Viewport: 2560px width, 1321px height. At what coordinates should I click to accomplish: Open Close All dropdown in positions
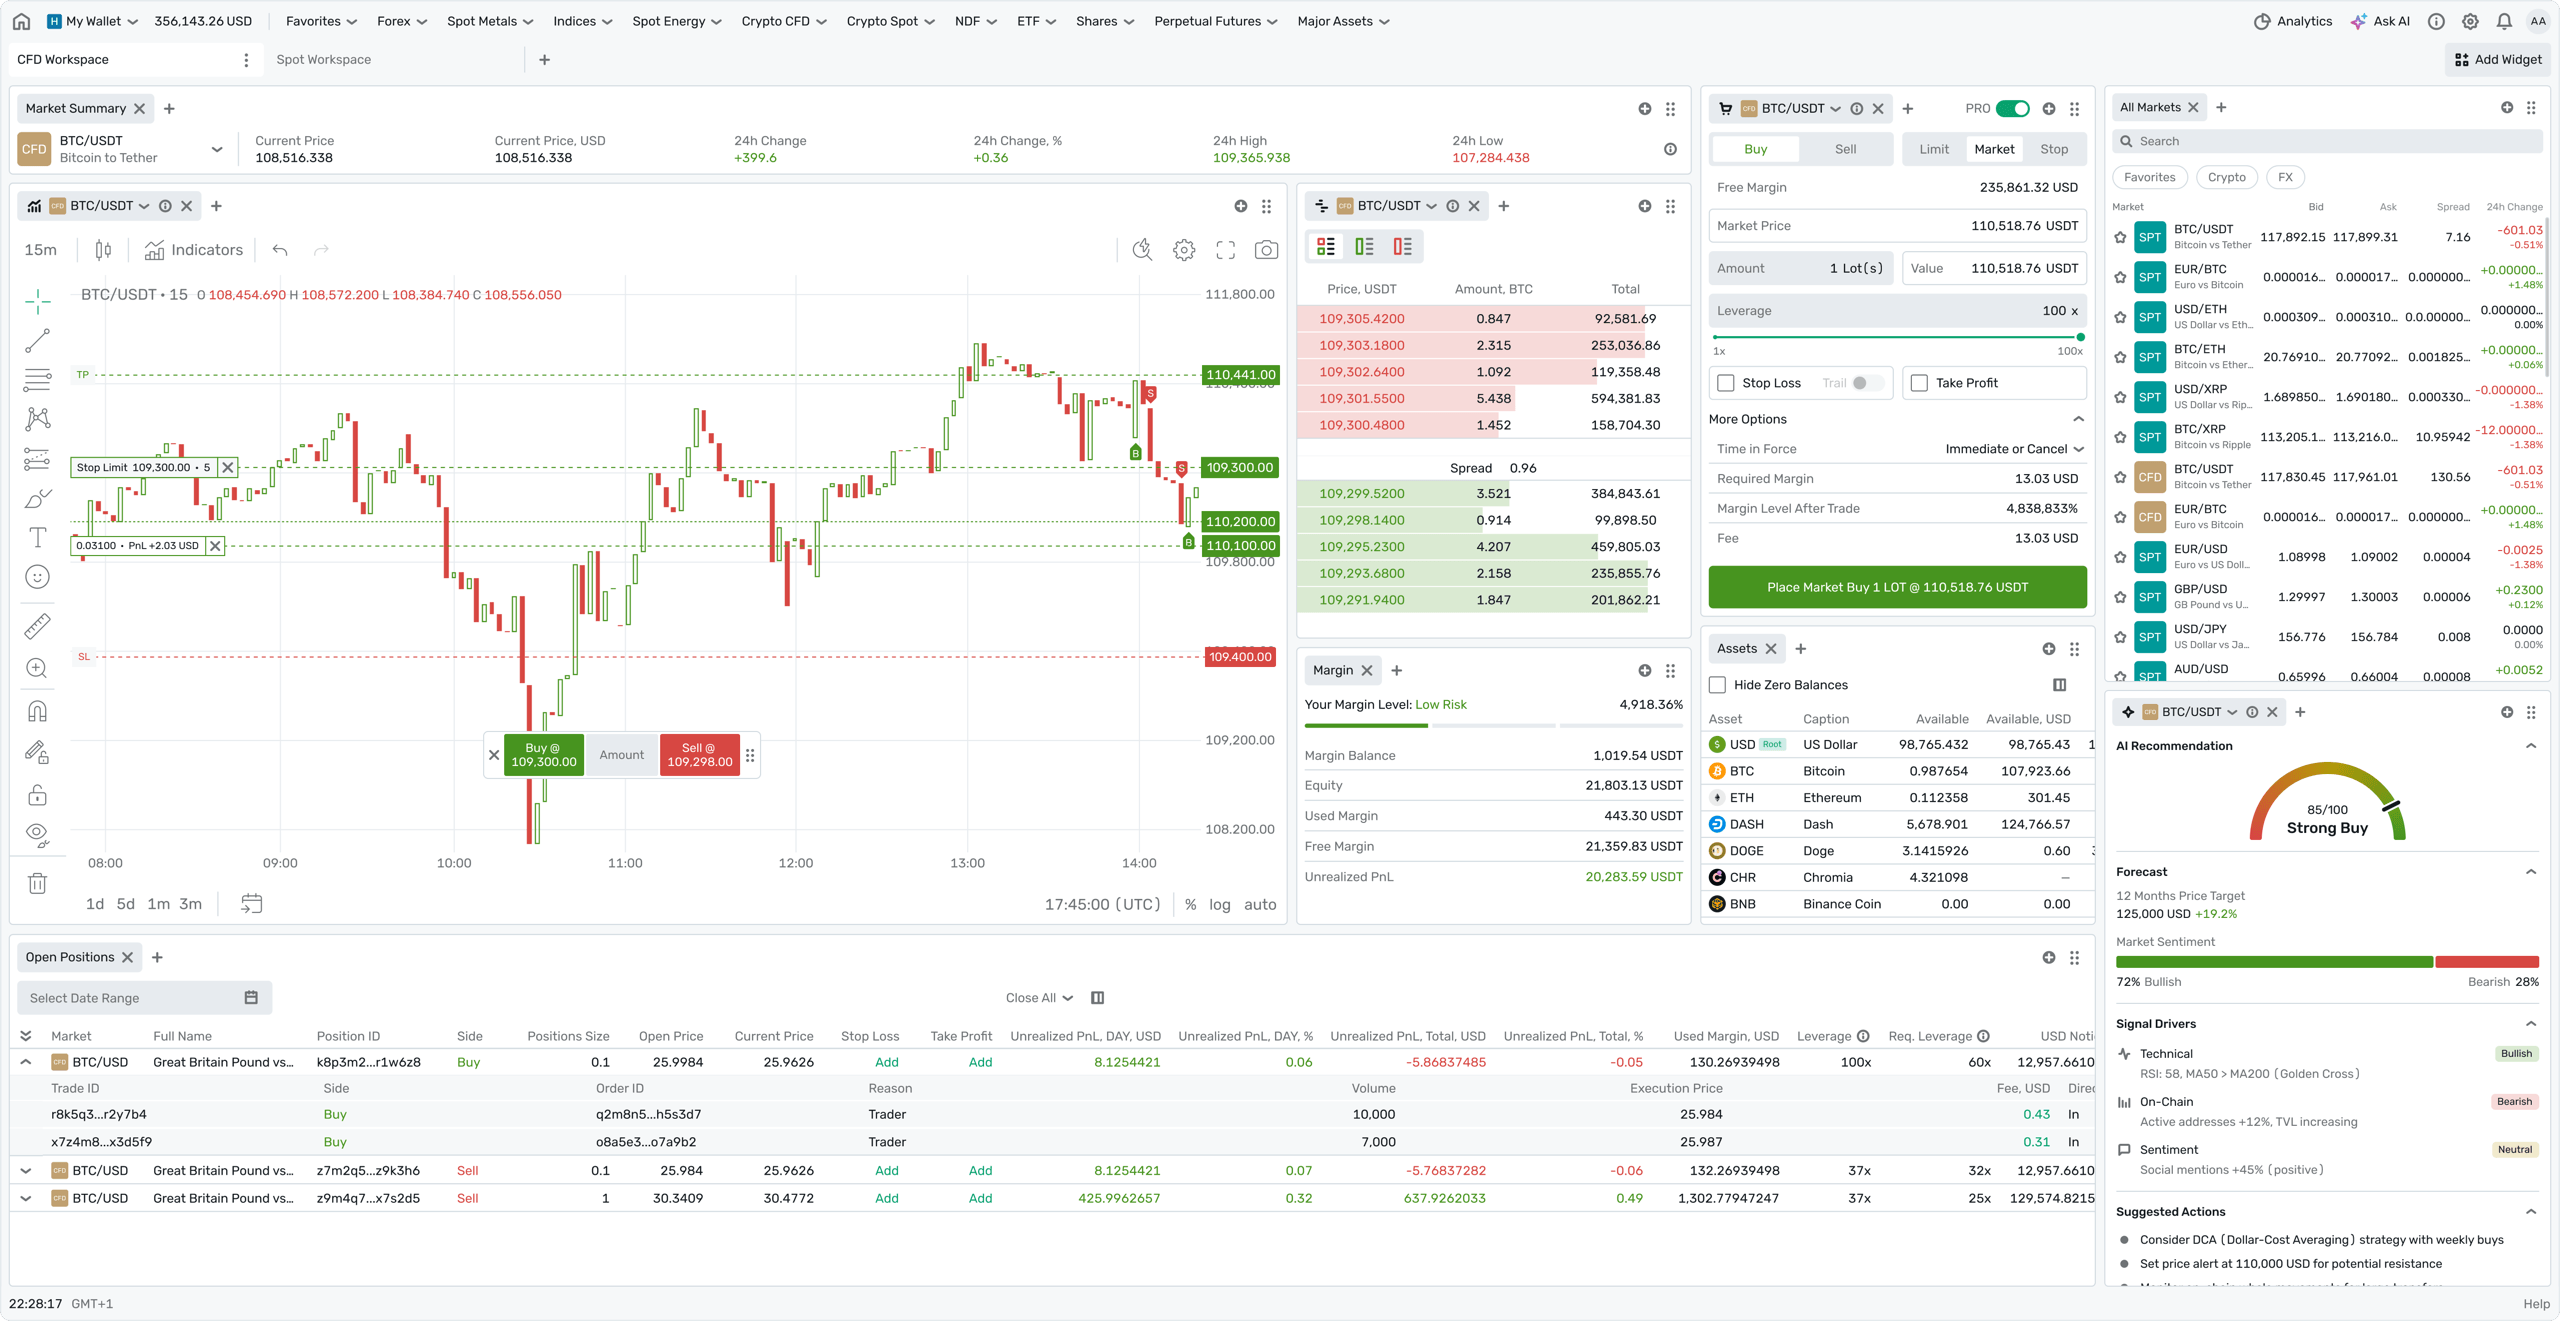pyautogui.click(x=1039, y=998)
